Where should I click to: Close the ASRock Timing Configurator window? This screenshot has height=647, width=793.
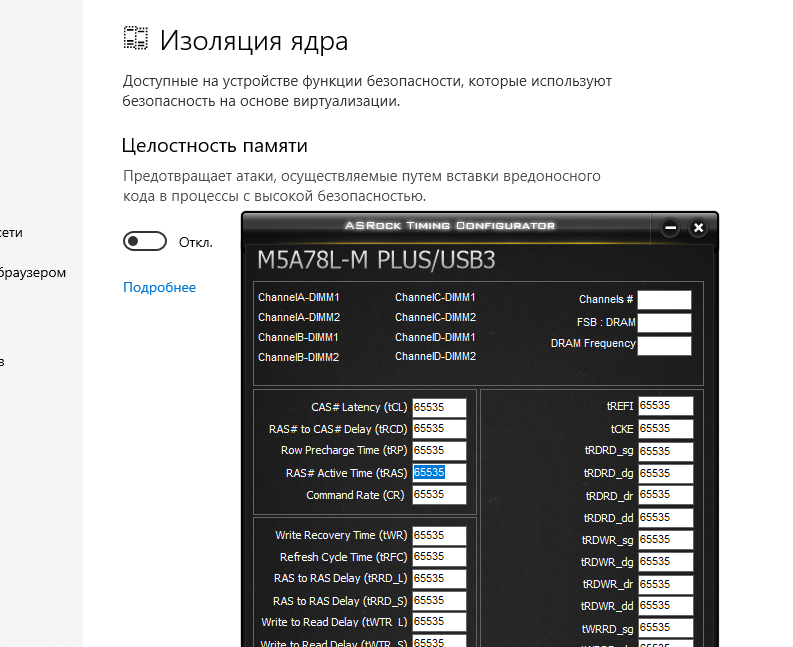[x=698, y=228]
